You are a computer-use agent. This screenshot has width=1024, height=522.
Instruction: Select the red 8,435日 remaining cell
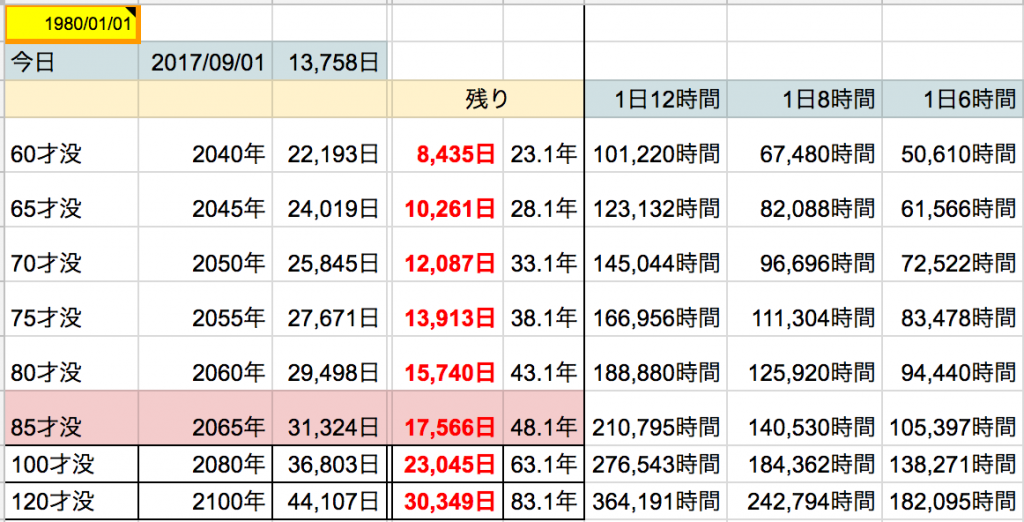click(446, 153)
